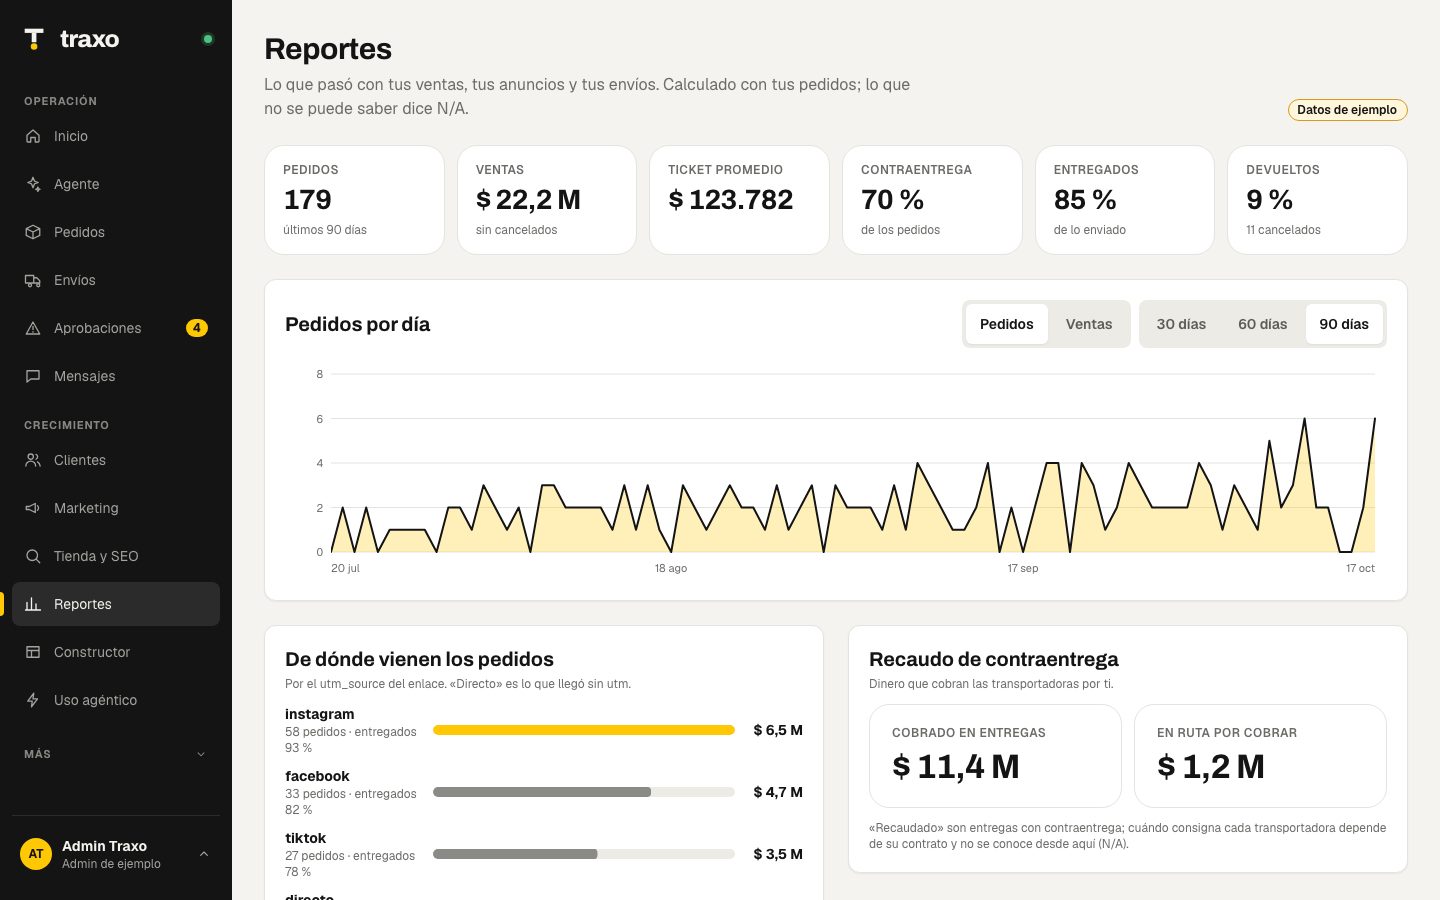Click the green status dot indicator
The width and height of the screenshot is (1440, 900).
coord(208,39)
